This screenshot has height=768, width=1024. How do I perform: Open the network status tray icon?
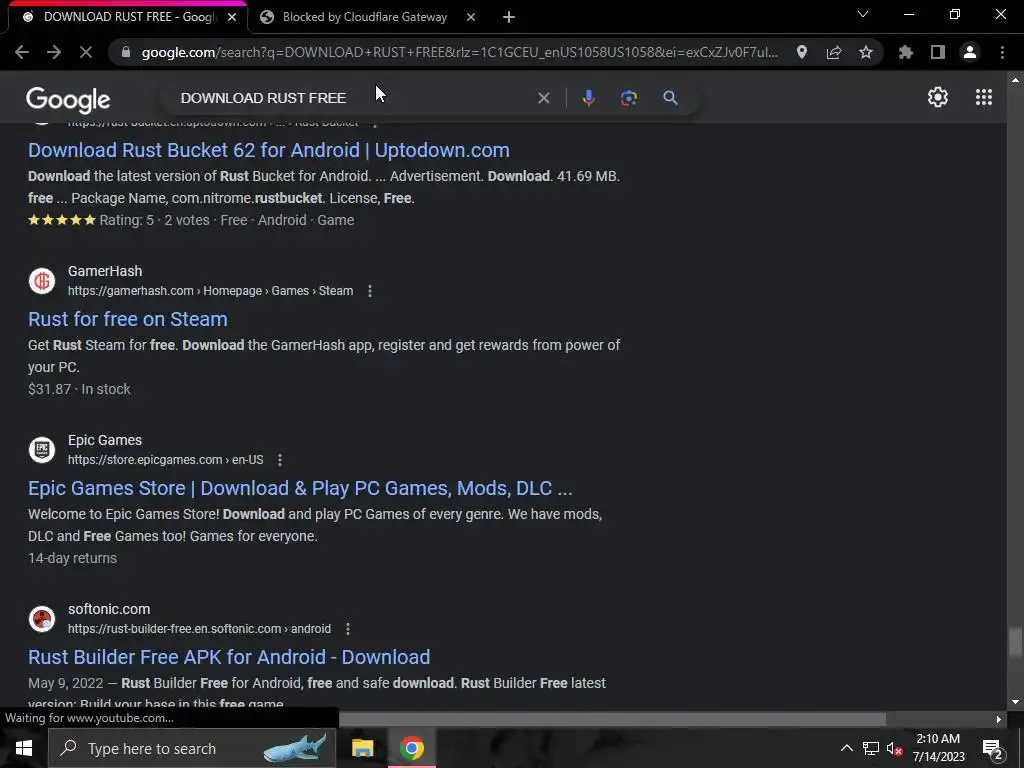(871, 748)
